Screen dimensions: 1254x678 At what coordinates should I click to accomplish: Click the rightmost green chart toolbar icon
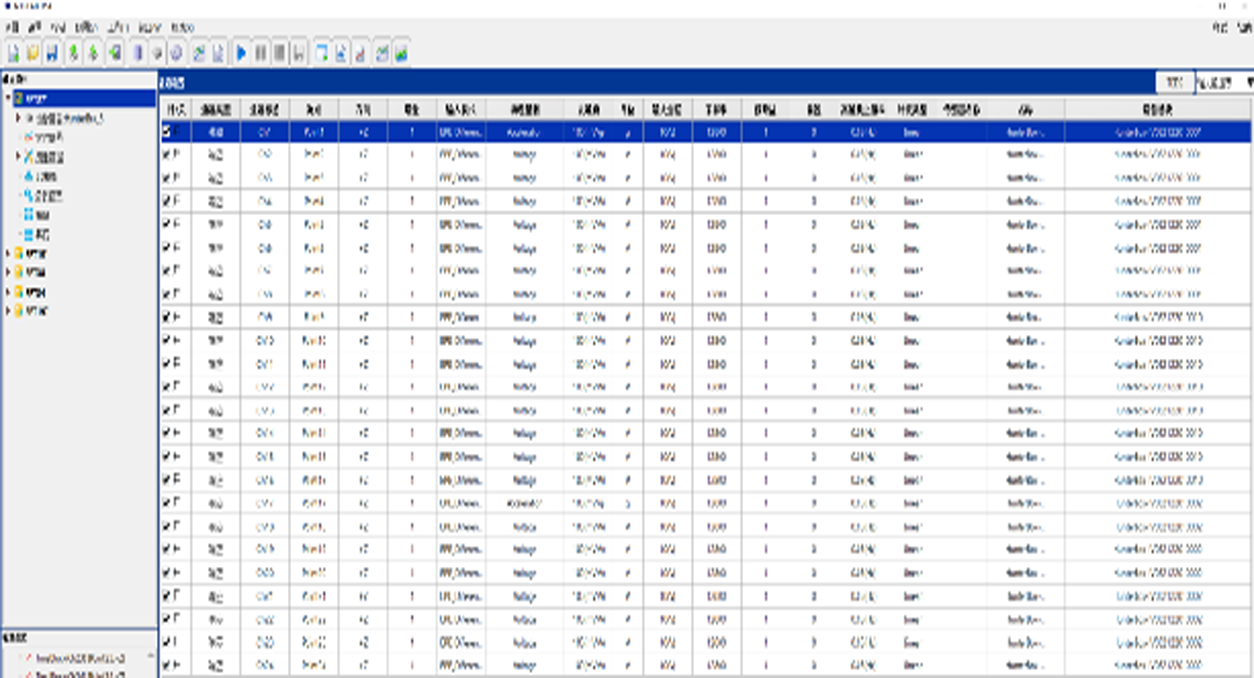click(400, 53)
